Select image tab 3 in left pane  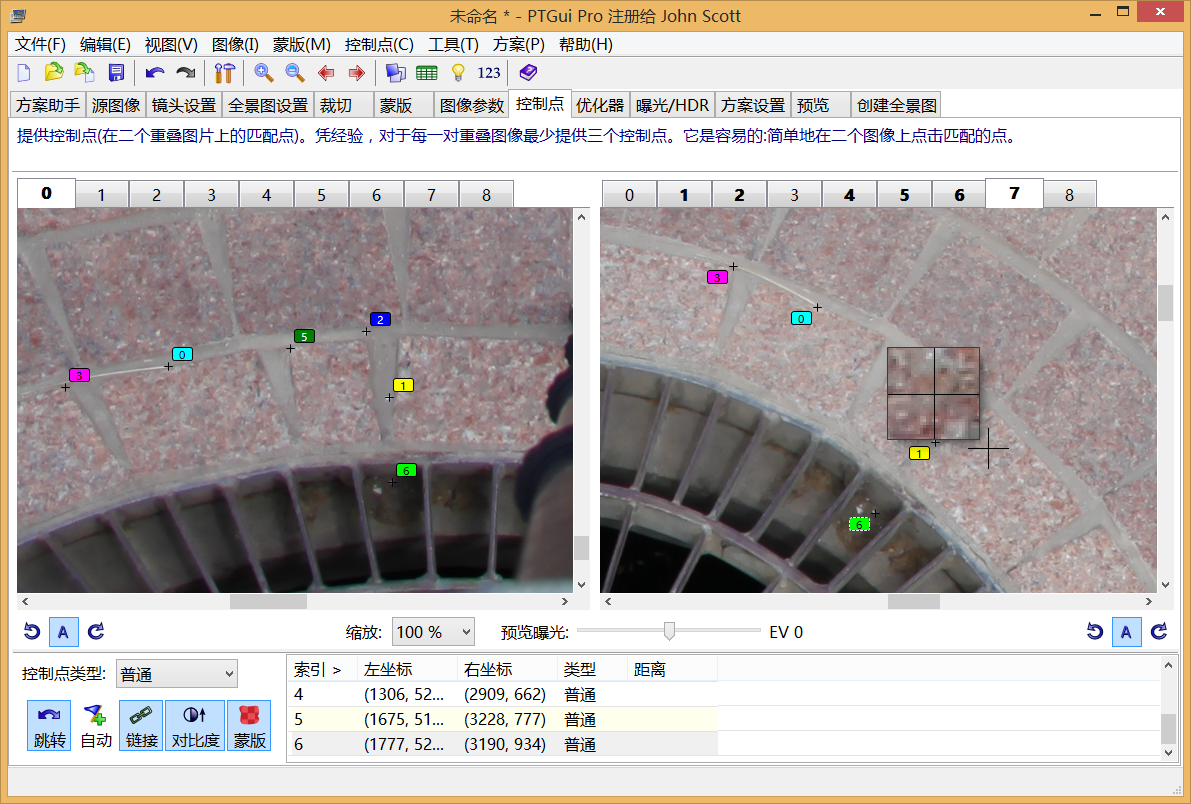pos(211,195)
